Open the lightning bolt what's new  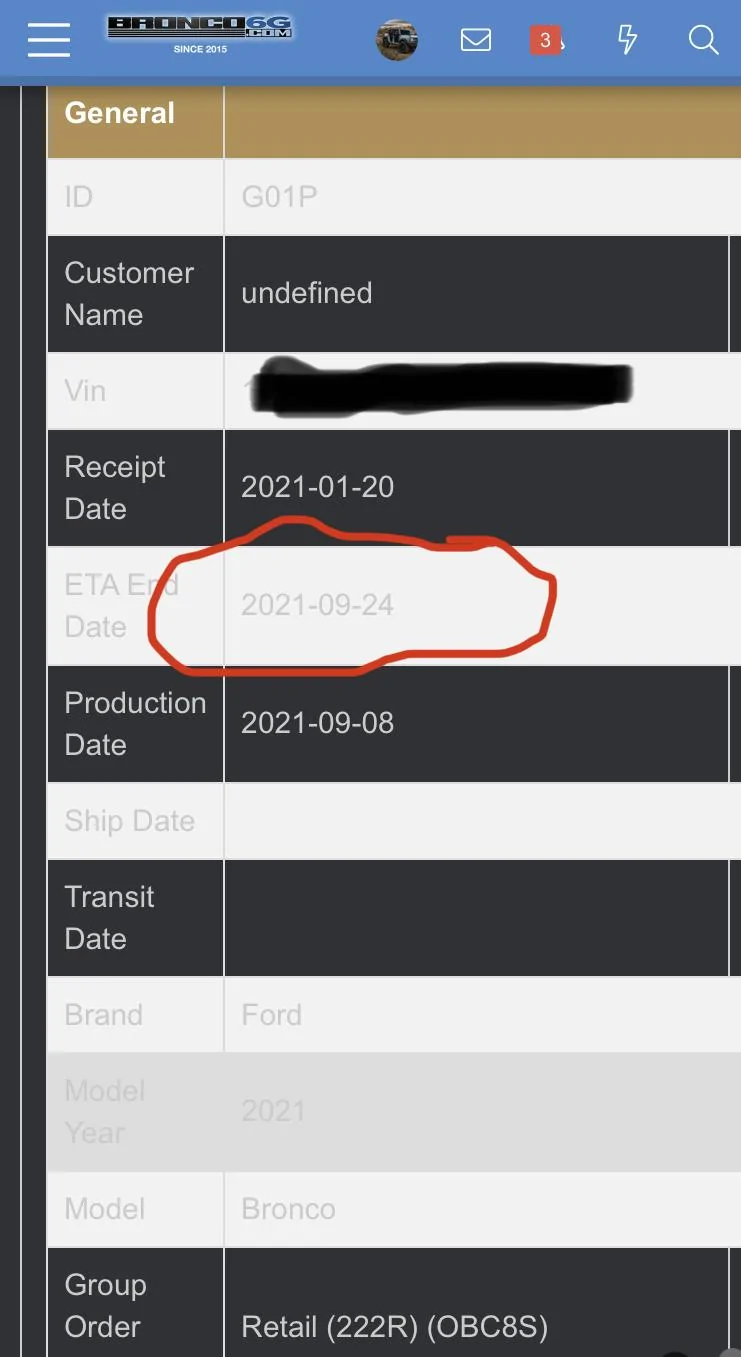(x=627, y=40)
